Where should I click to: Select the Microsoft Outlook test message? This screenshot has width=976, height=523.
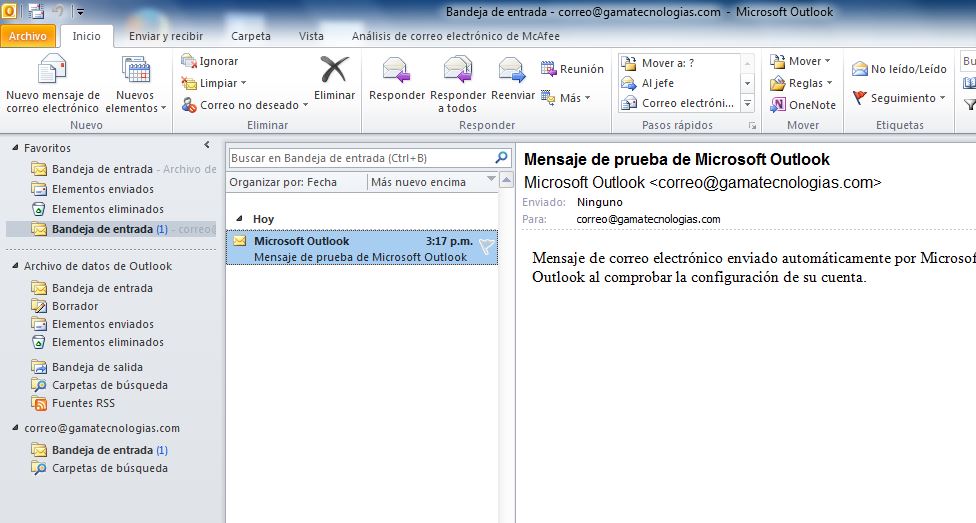[x=362, y=248]
